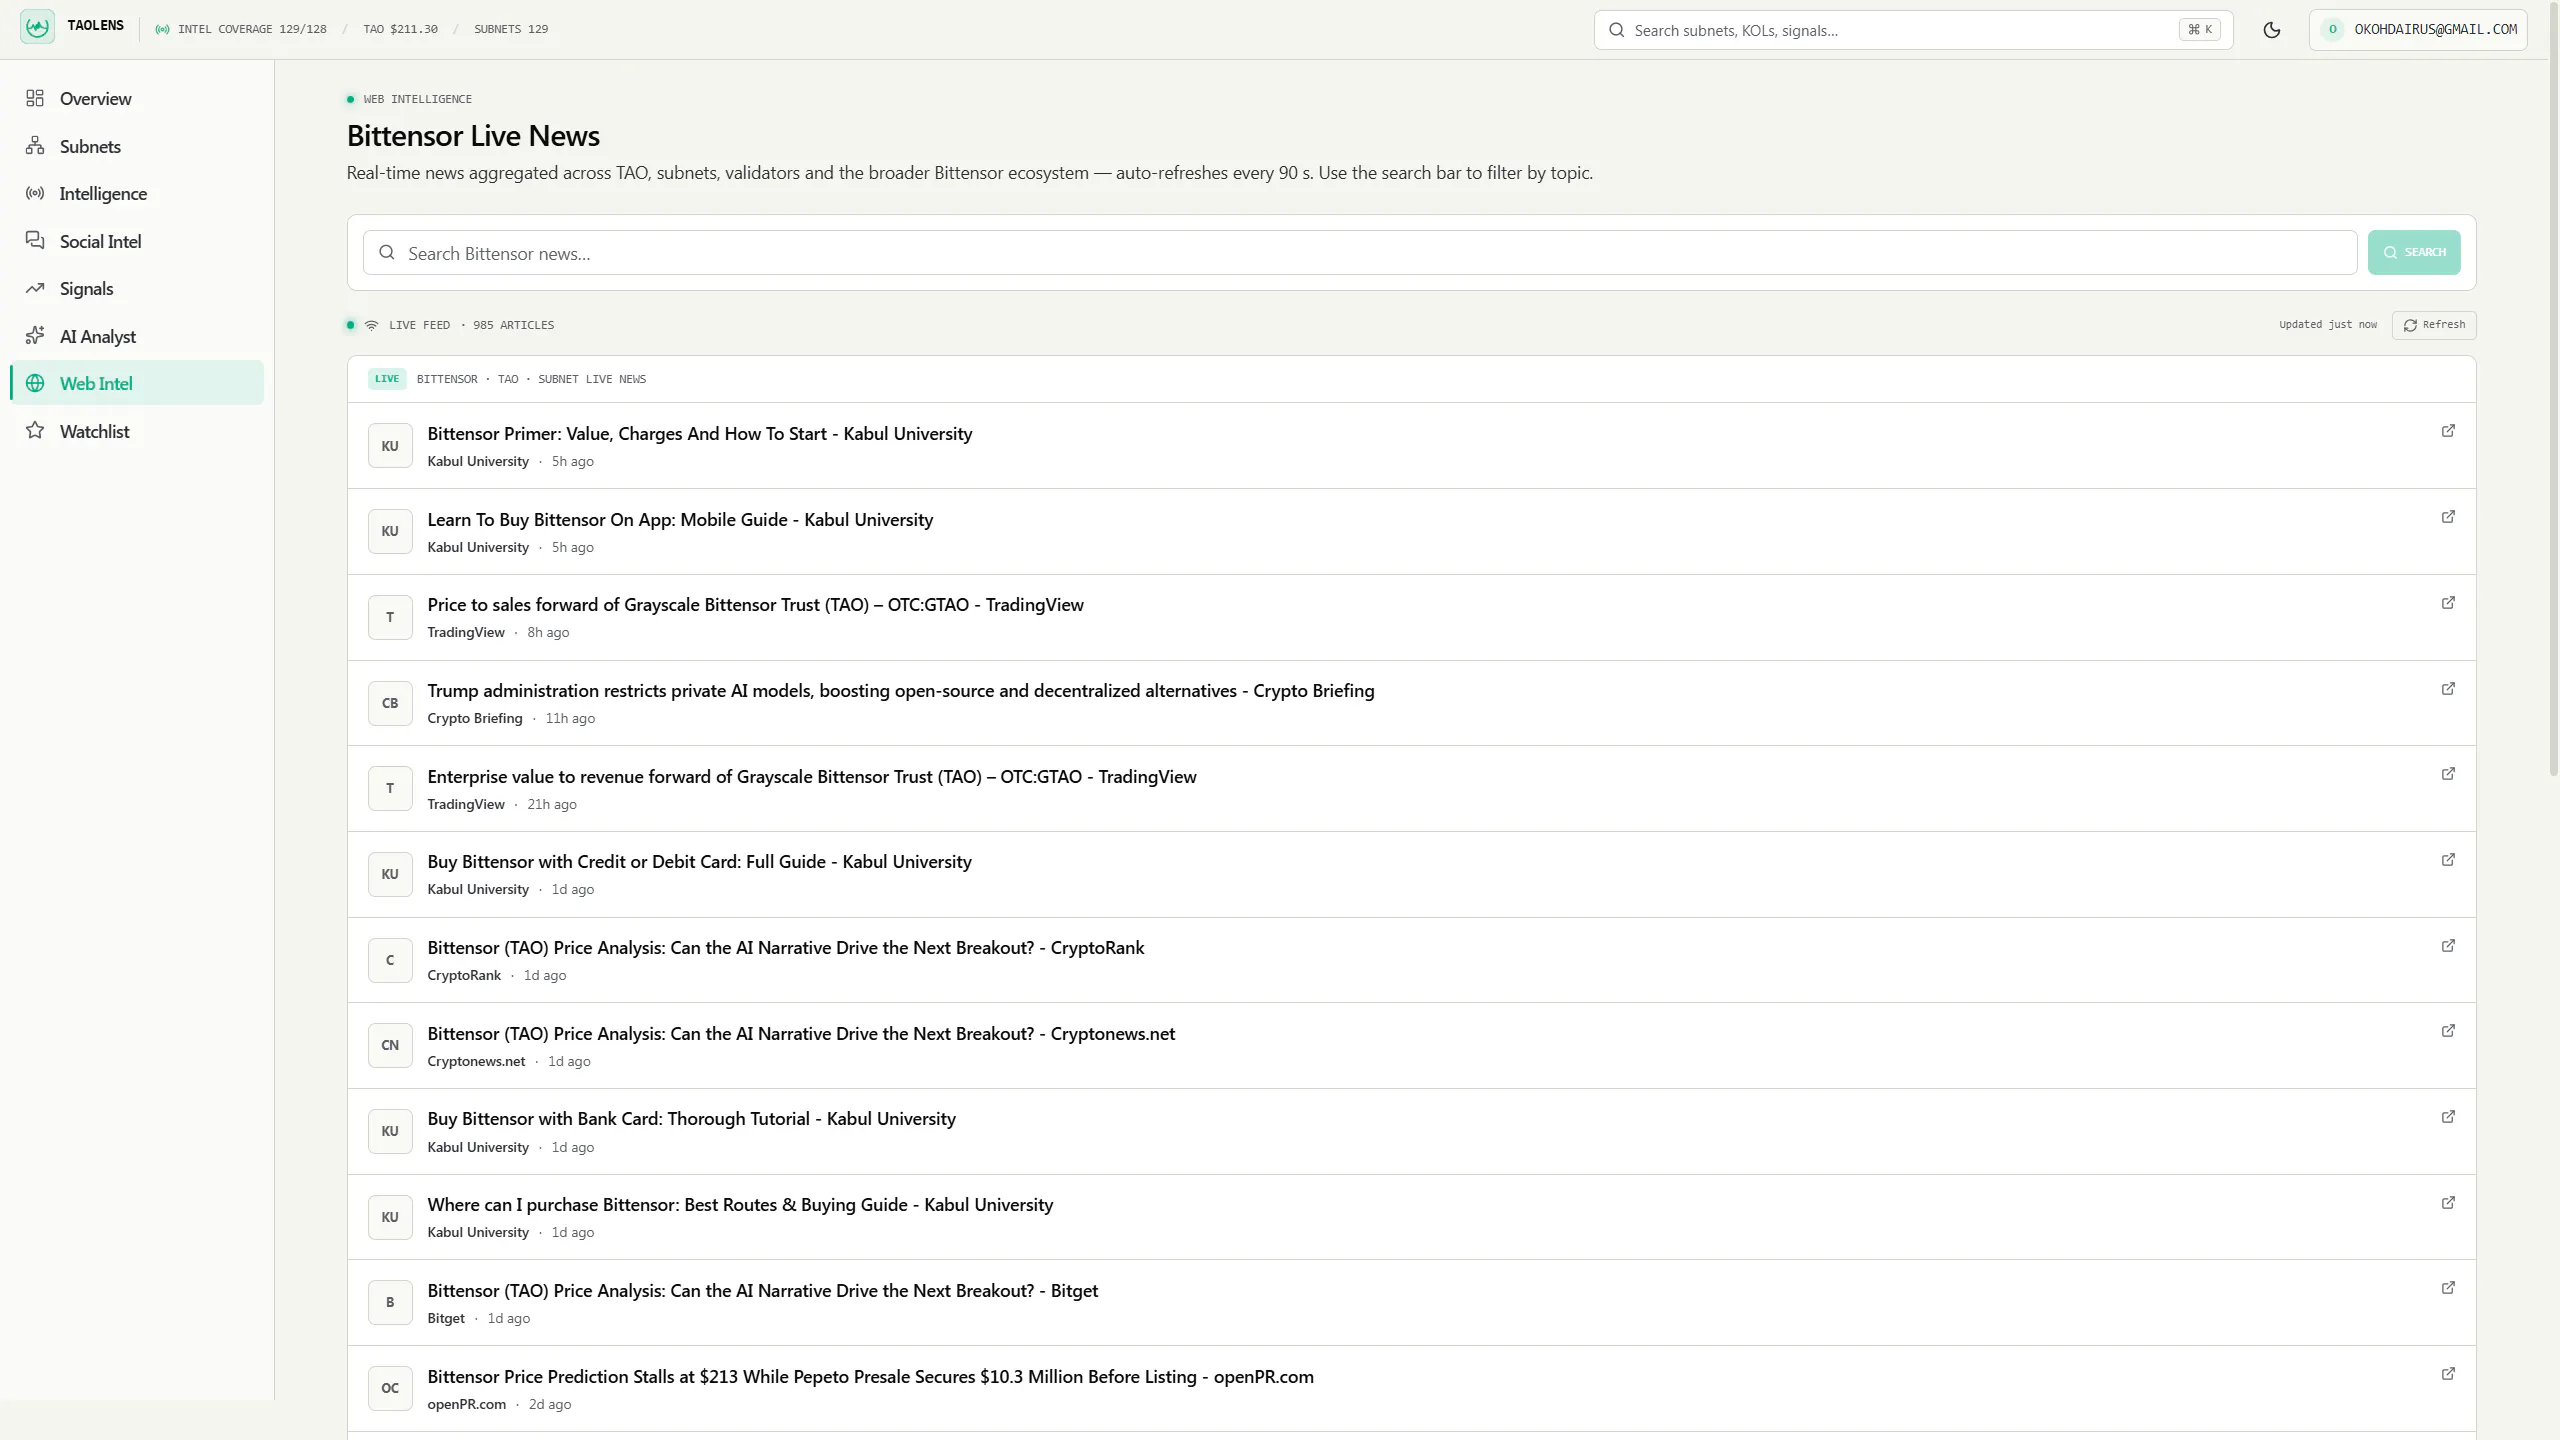This screenshot has height=1440, width=2560.
Task: Open external link for the openPR.com article
Action: 2448,1374
